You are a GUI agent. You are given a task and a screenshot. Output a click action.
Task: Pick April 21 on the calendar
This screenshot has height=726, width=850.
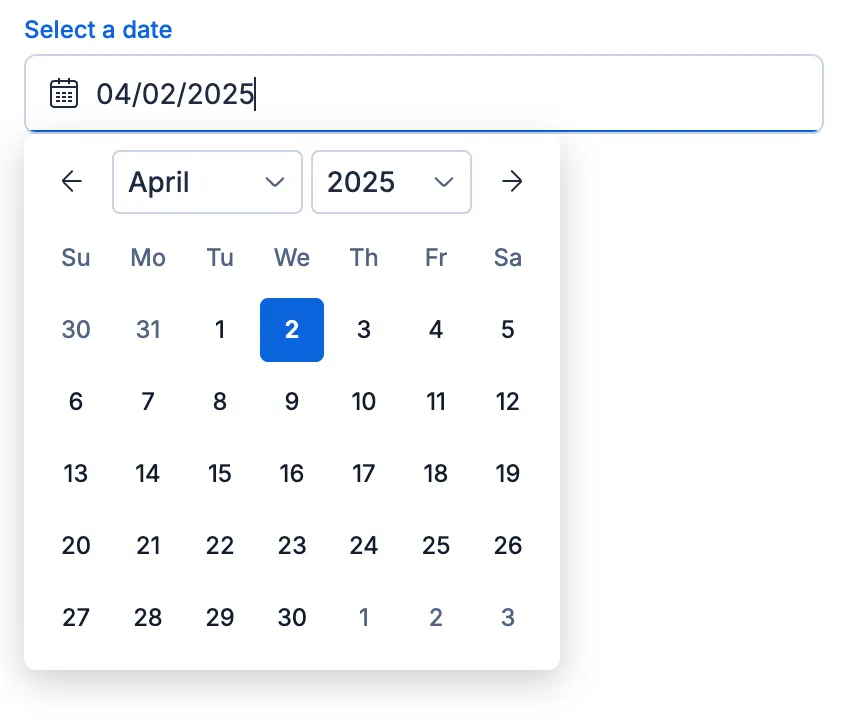[148, 546]
